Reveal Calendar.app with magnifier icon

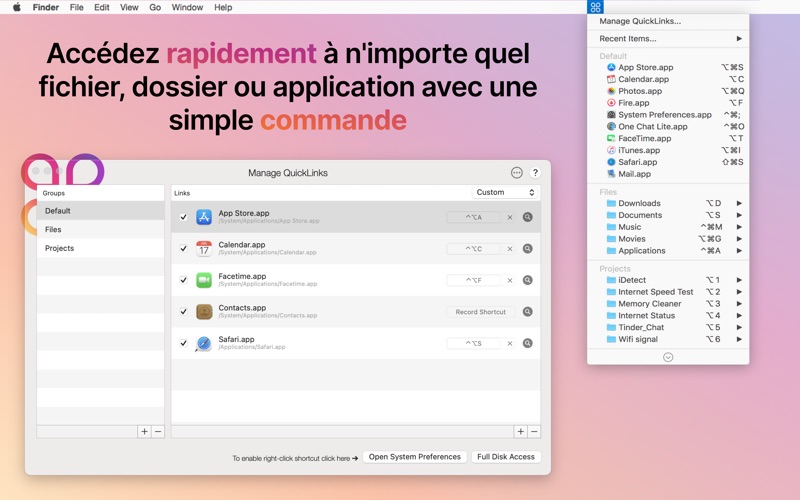528,248
